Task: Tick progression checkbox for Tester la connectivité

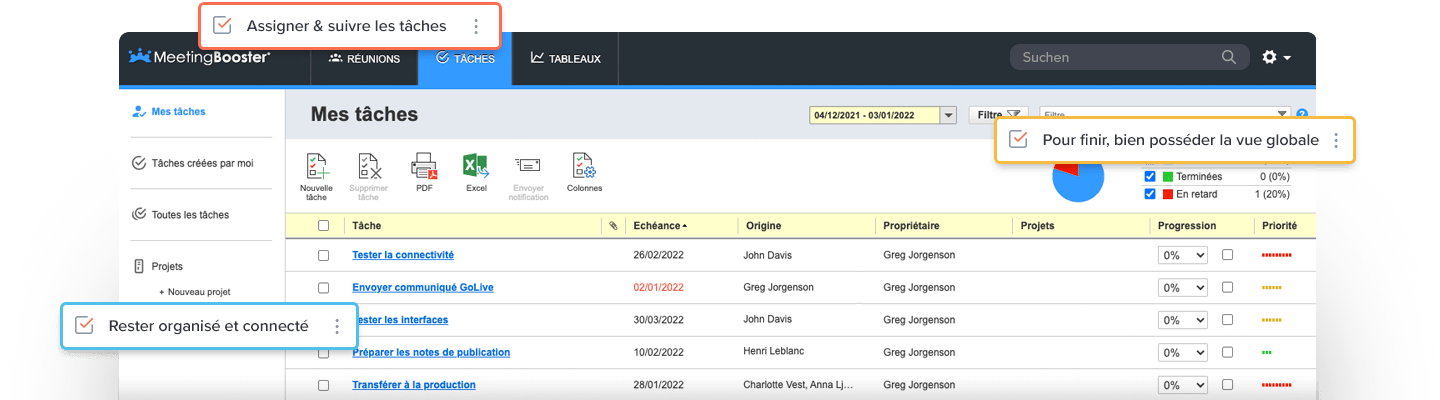Action: (x=1228, y=255)
